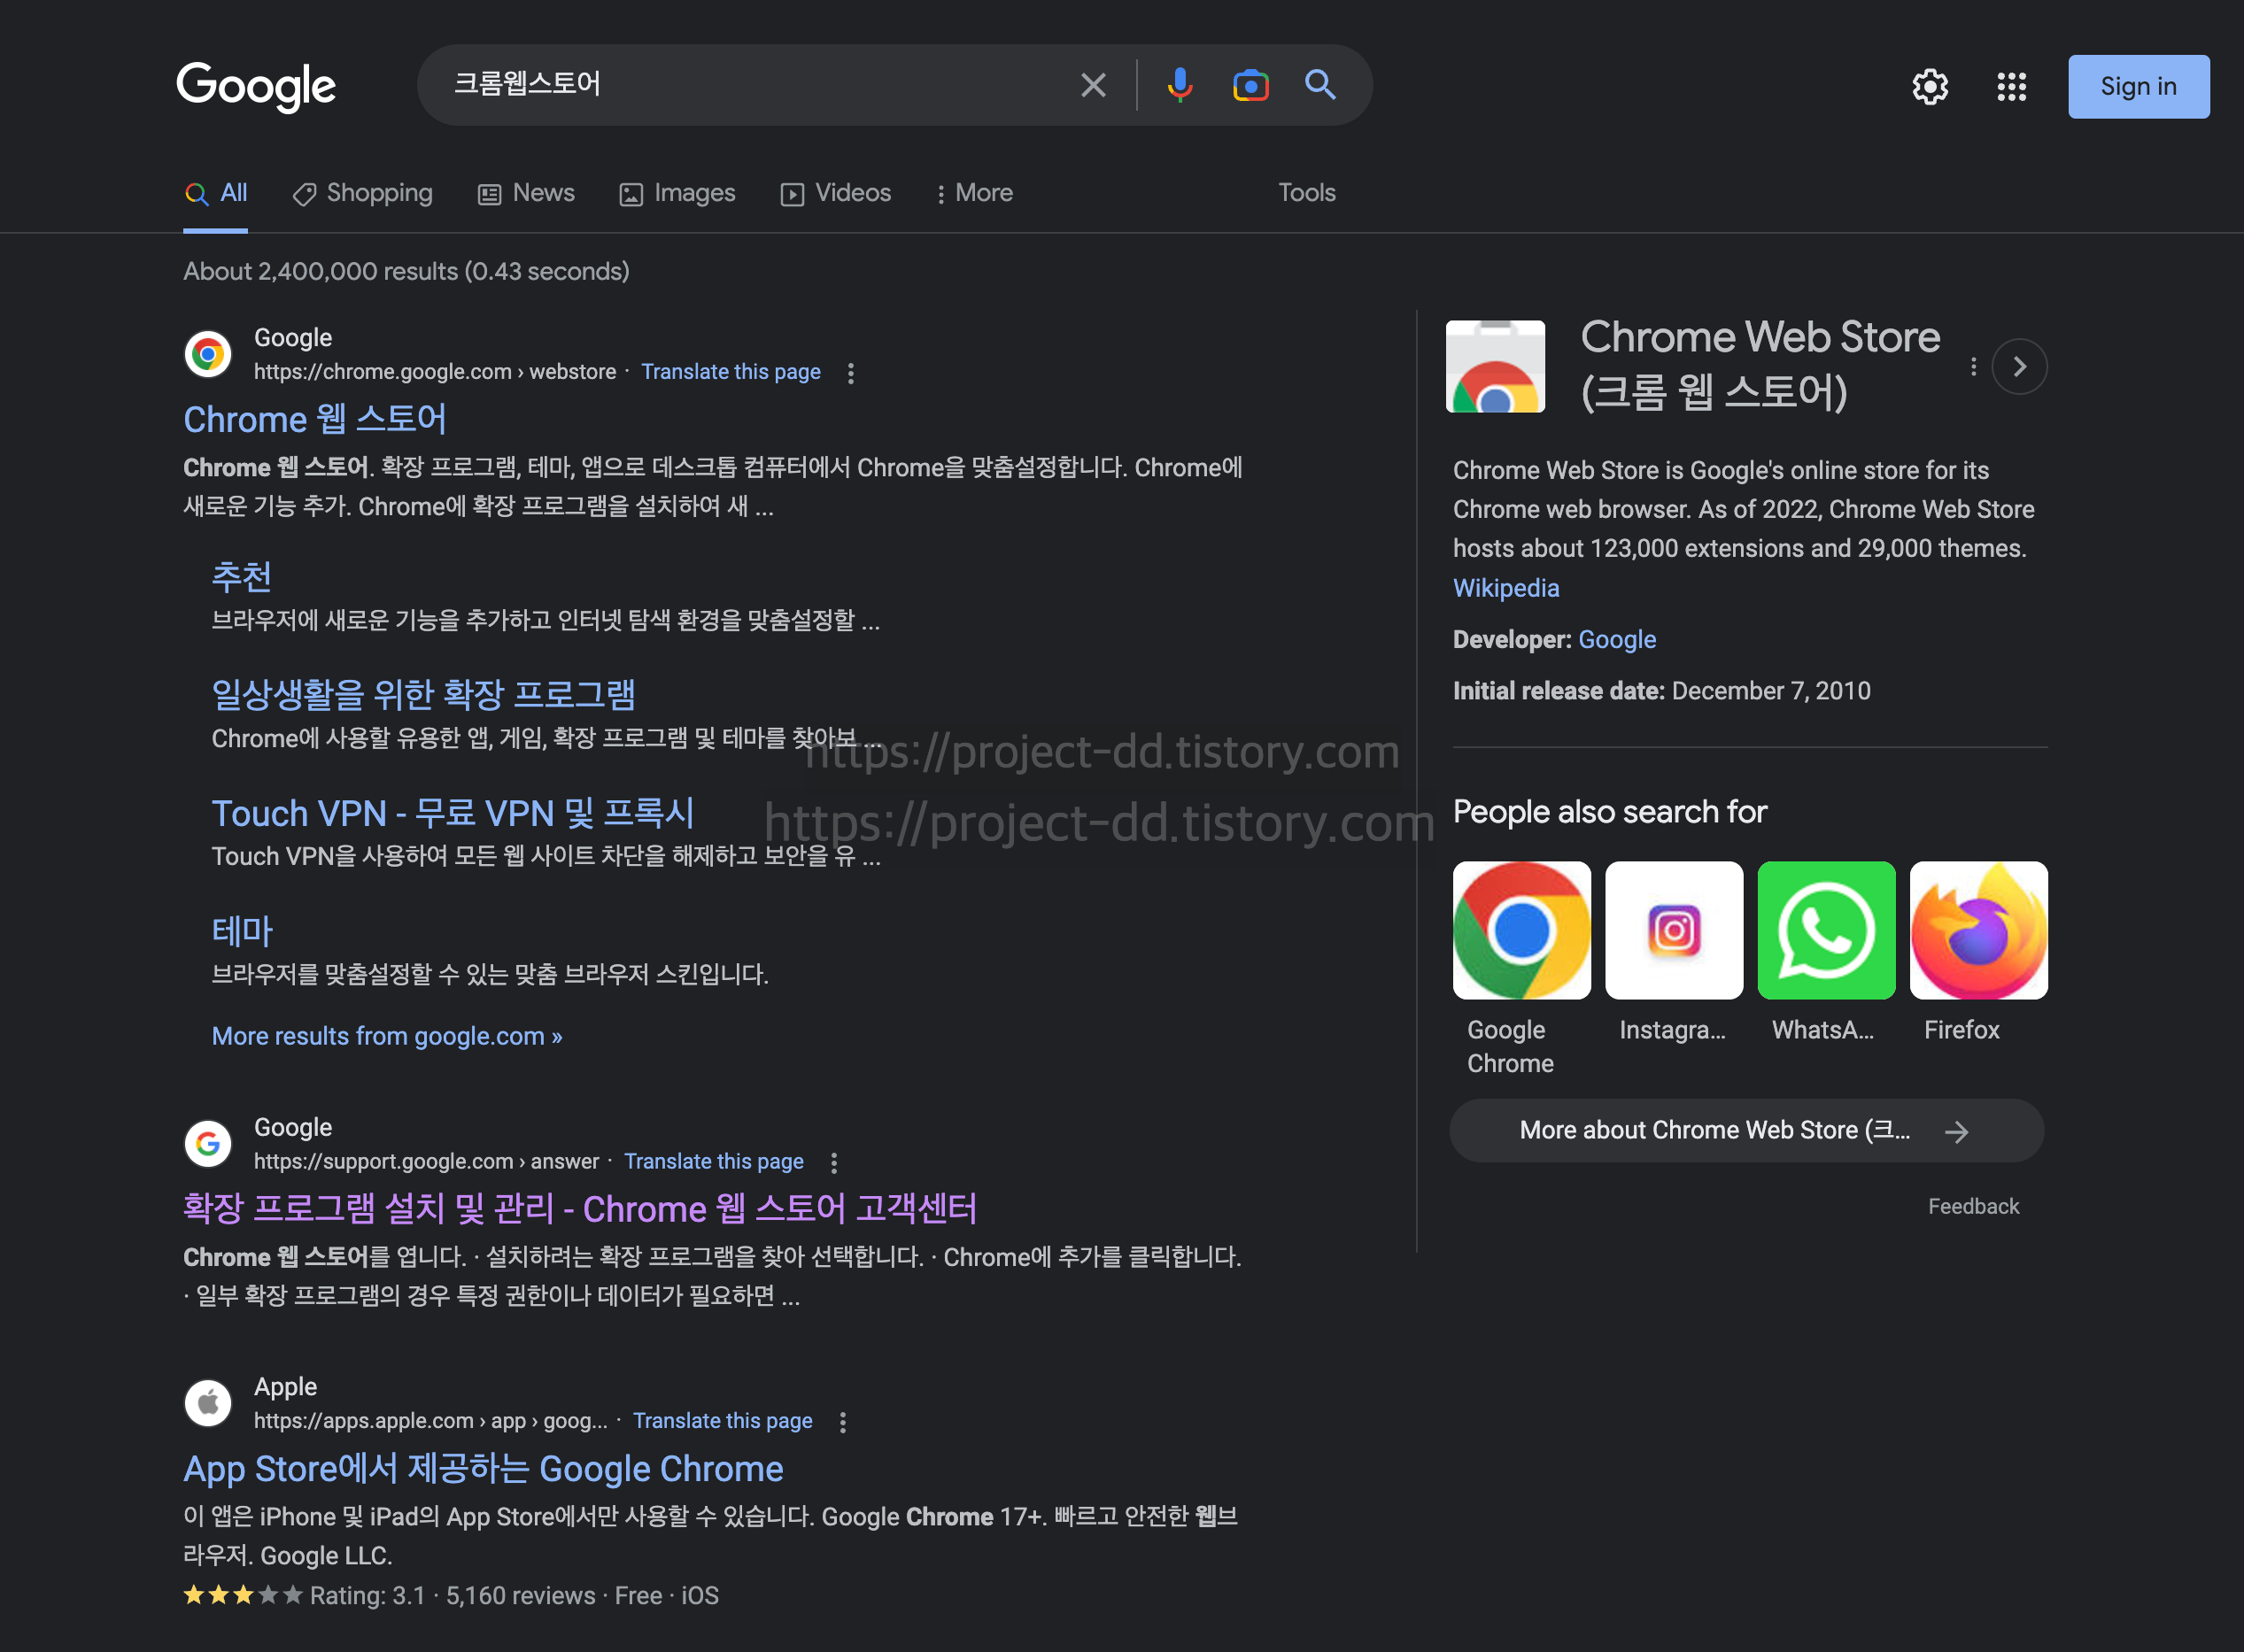Click More about Chrome Web Store button
The height and width of the screenshot is (1652, 2244).
pos(1746,1130)
